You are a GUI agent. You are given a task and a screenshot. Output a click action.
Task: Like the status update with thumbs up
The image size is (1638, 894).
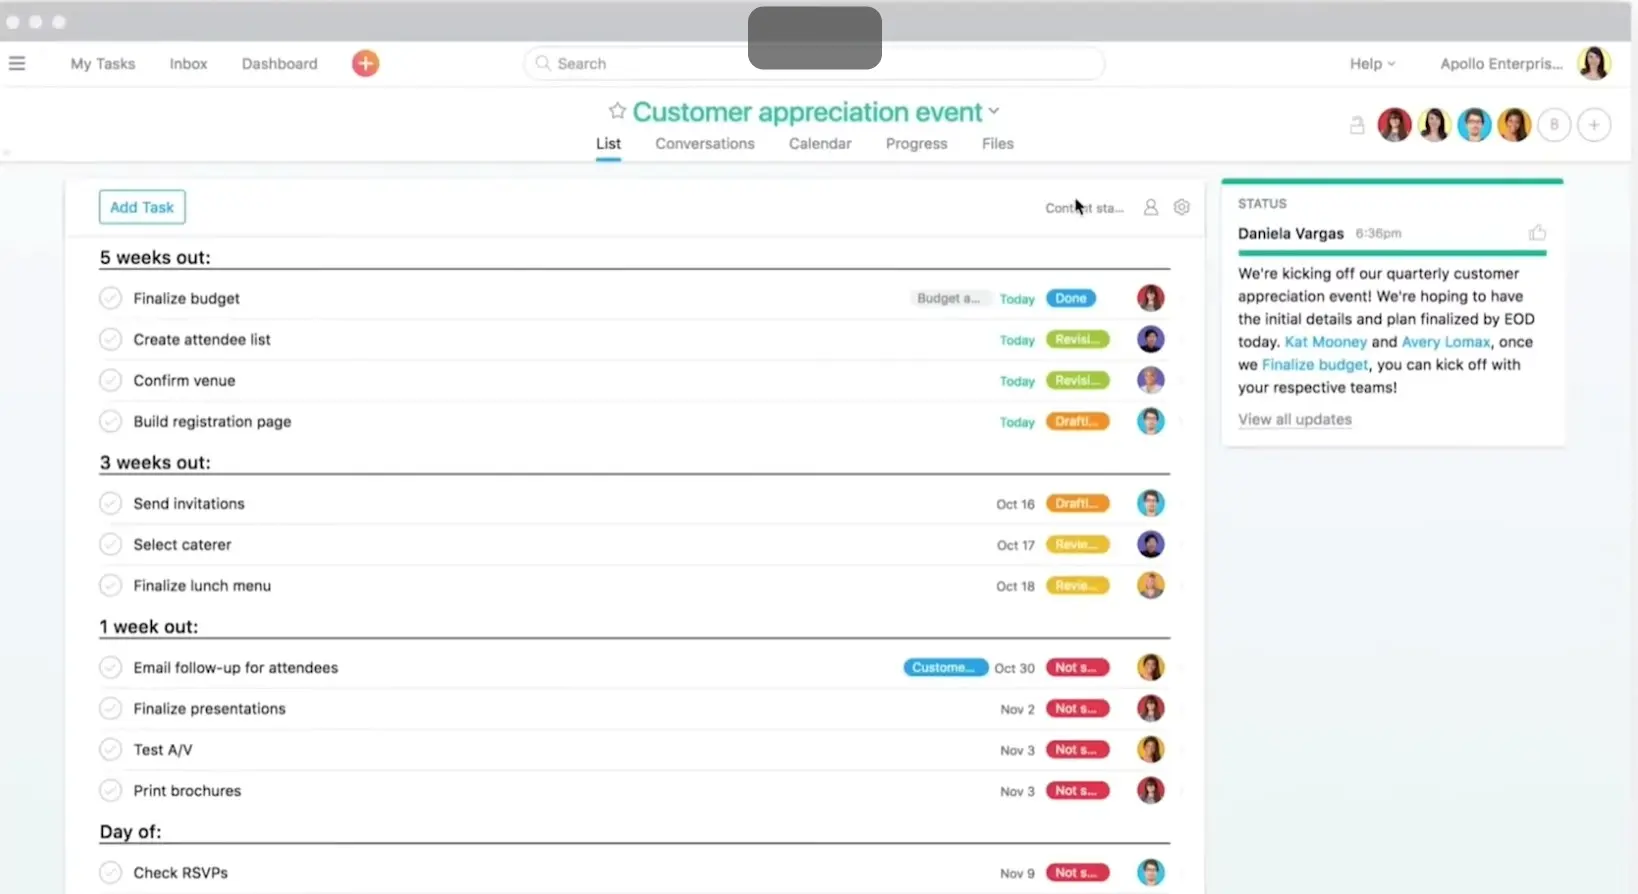click(x=1537, y=233)
